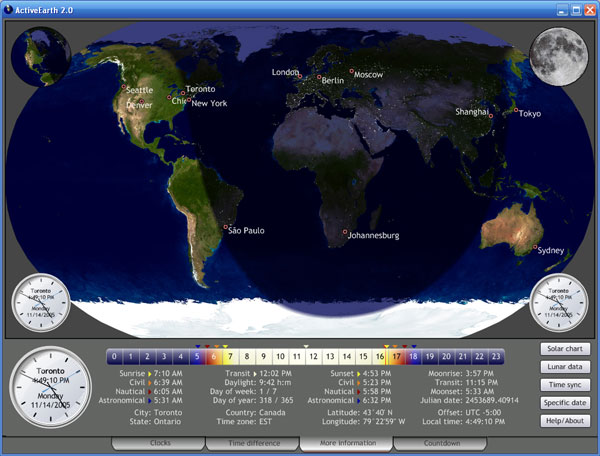The width and height of the screenshot is (600, 456).
Task: Click the large Toronto analog clock
Action: click(x=51, y=387)
